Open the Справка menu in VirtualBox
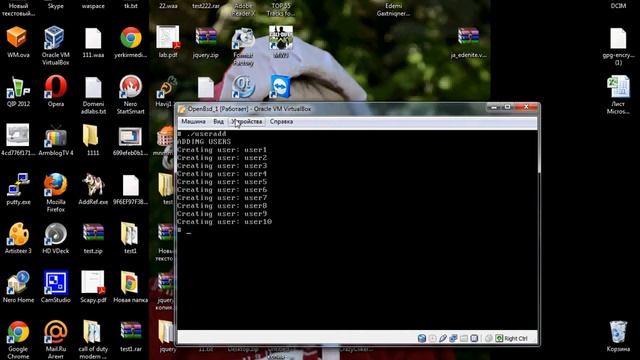The image size is (640, 360). click(281, 122)
